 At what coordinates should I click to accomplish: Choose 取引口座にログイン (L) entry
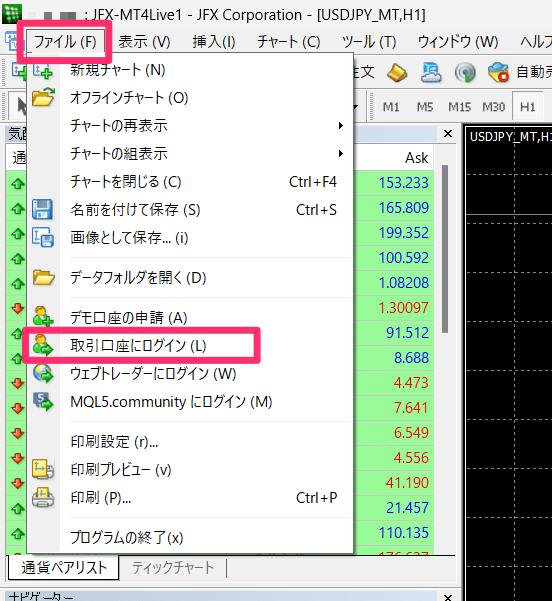tap(190, 346)
